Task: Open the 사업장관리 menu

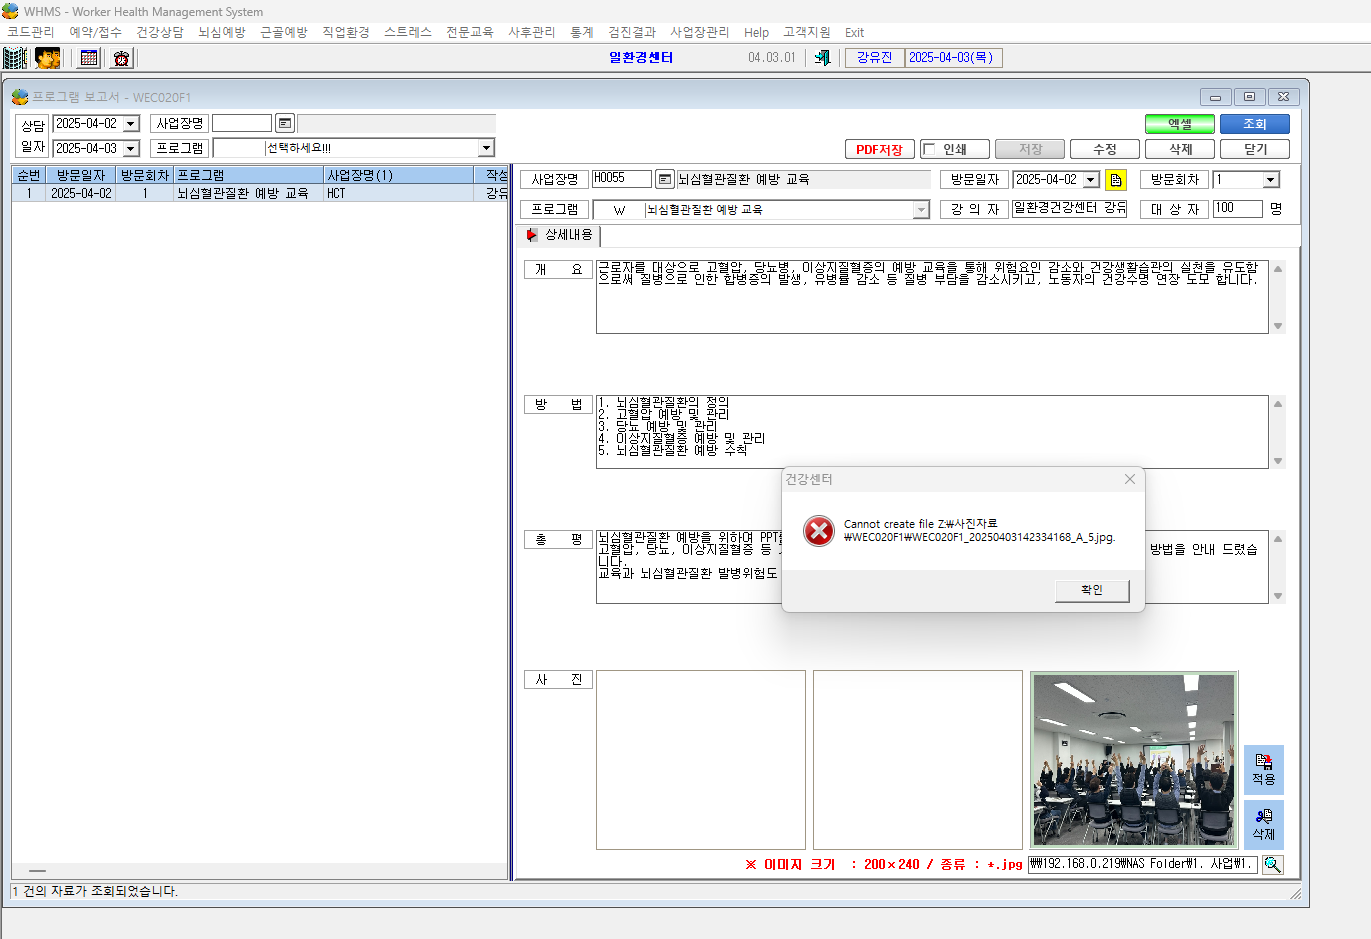Action: point(700,32)
